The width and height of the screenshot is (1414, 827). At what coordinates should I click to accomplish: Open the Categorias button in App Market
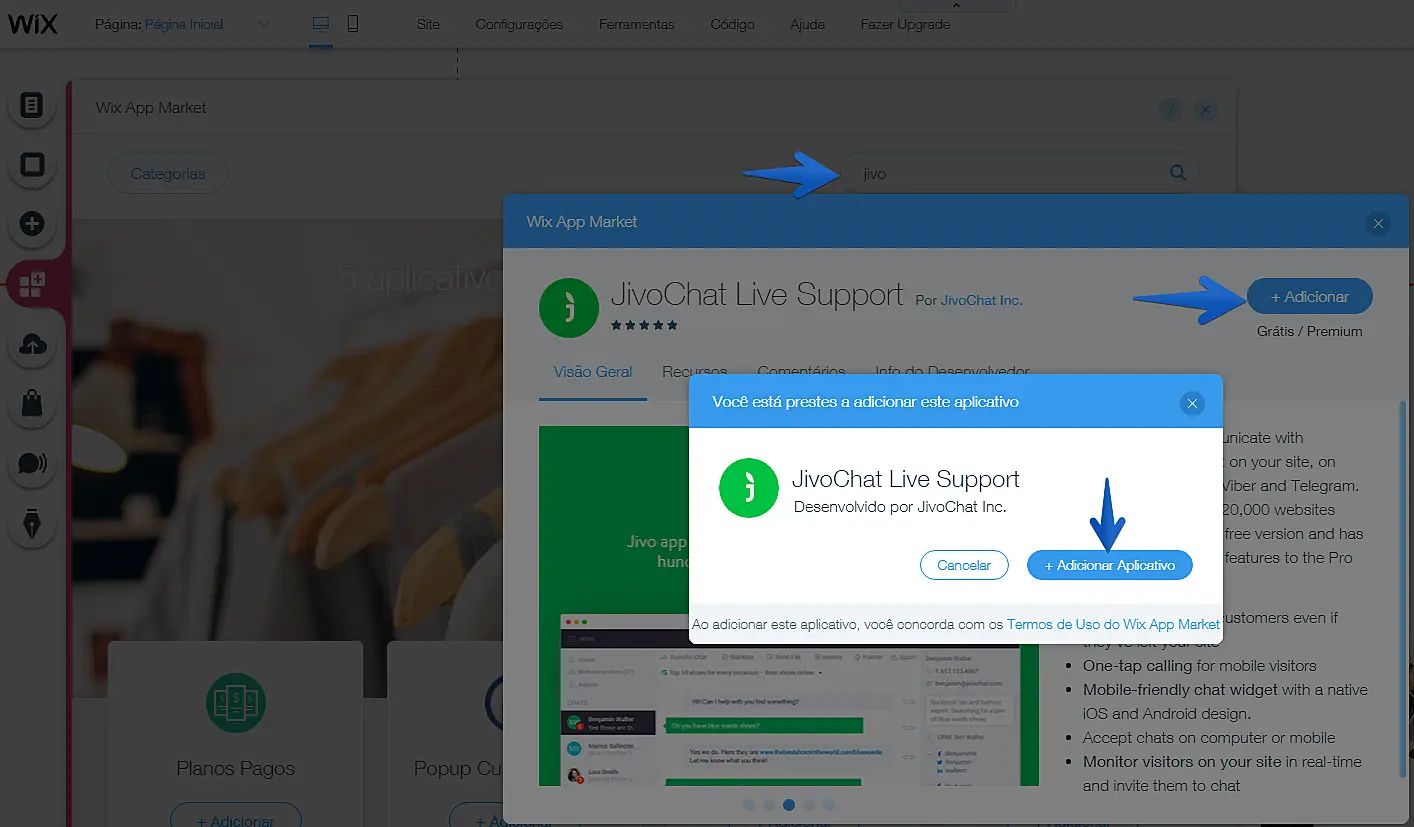click(168, 173)
